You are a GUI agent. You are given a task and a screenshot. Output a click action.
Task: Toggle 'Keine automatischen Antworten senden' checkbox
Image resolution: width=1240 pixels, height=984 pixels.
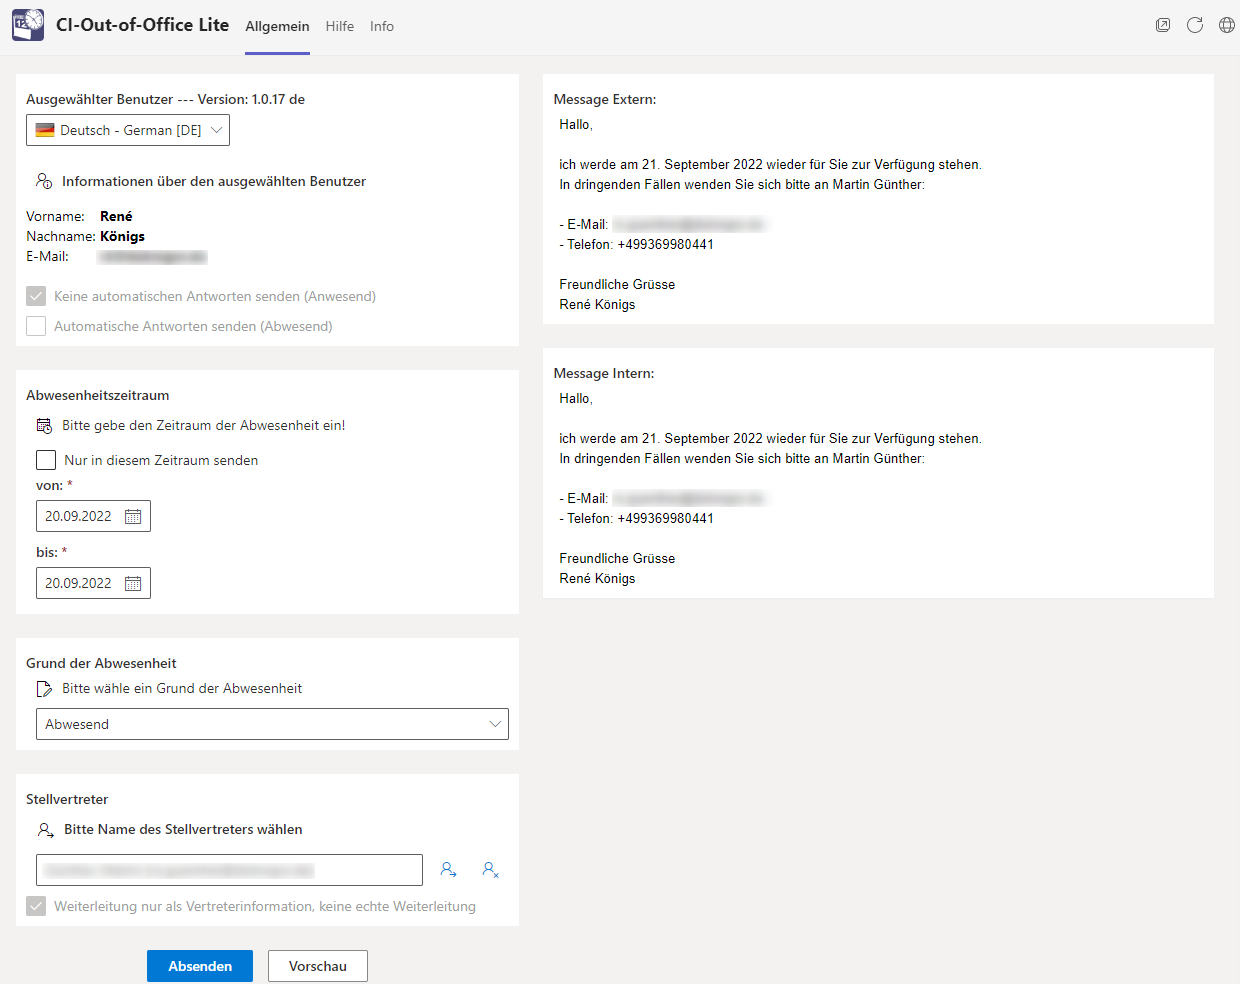click(x=36, y=296)
